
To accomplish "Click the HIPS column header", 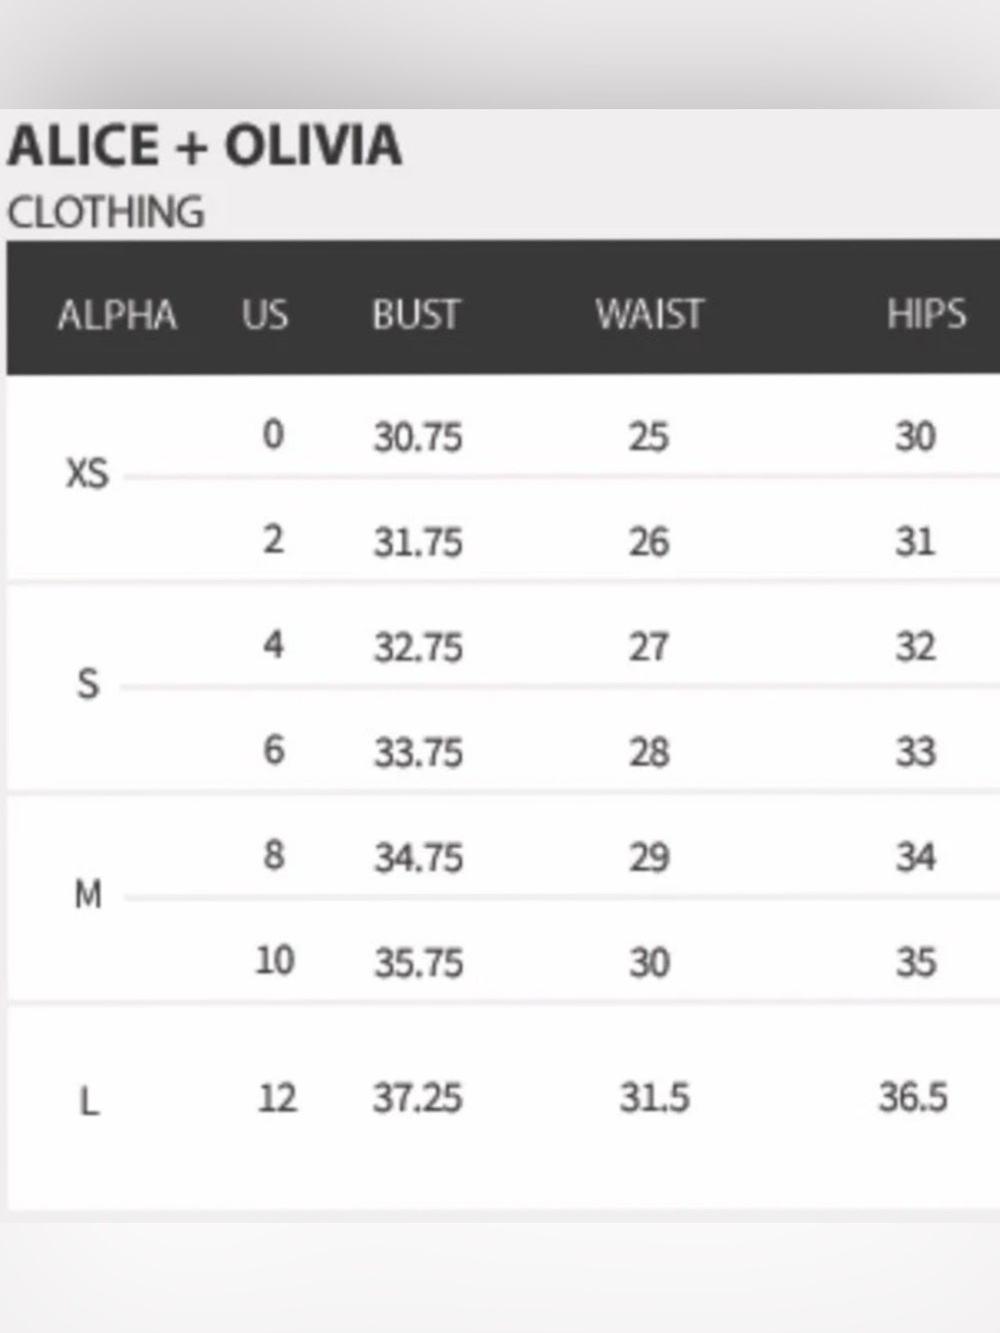I will coord(926,315).
